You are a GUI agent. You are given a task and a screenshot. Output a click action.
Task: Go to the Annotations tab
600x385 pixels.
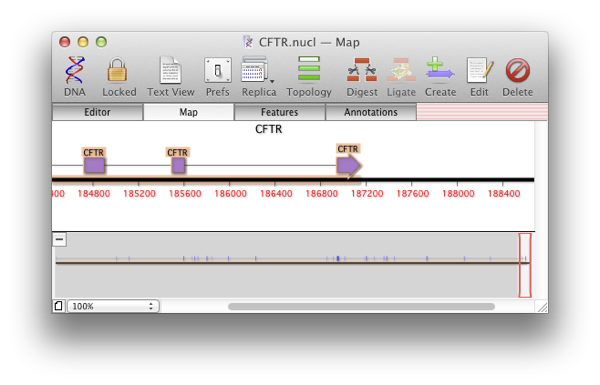coord(370,112)
